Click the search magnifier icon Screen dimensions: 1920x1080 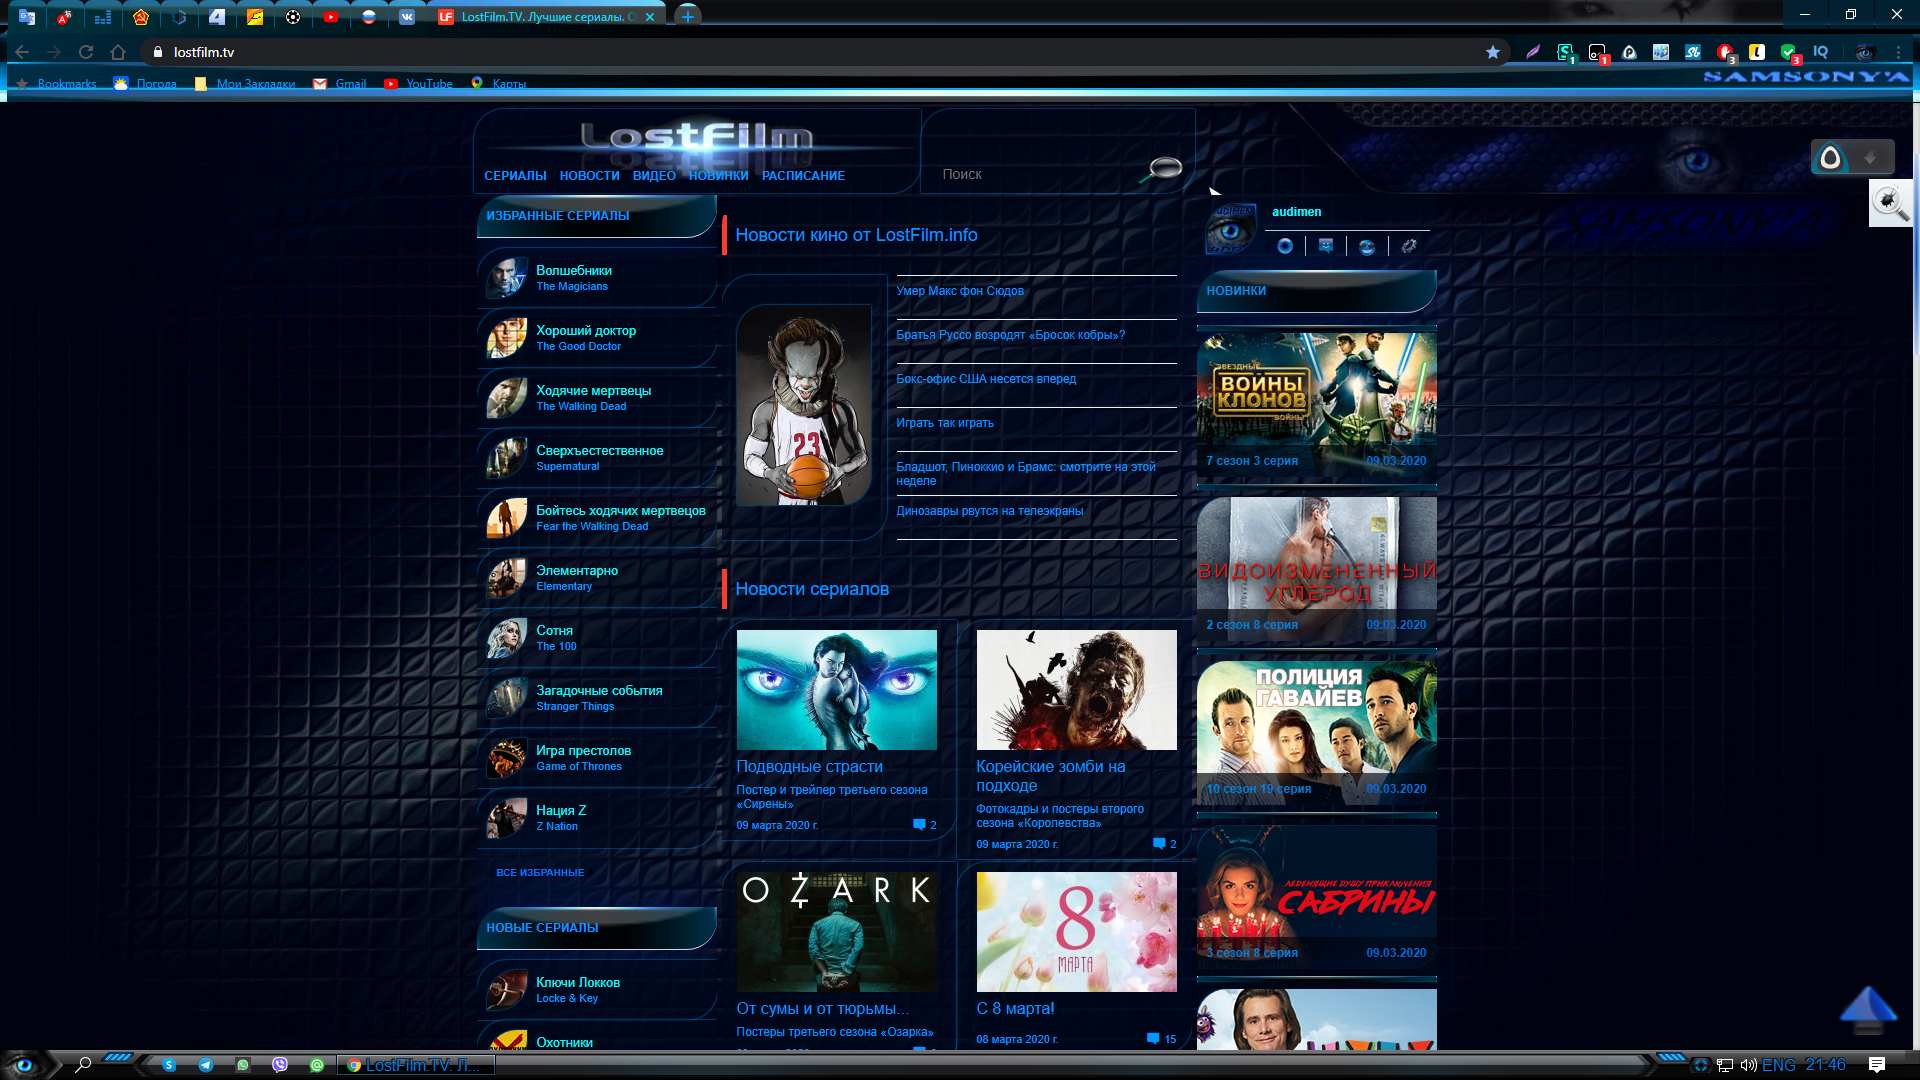point(1164,168)
